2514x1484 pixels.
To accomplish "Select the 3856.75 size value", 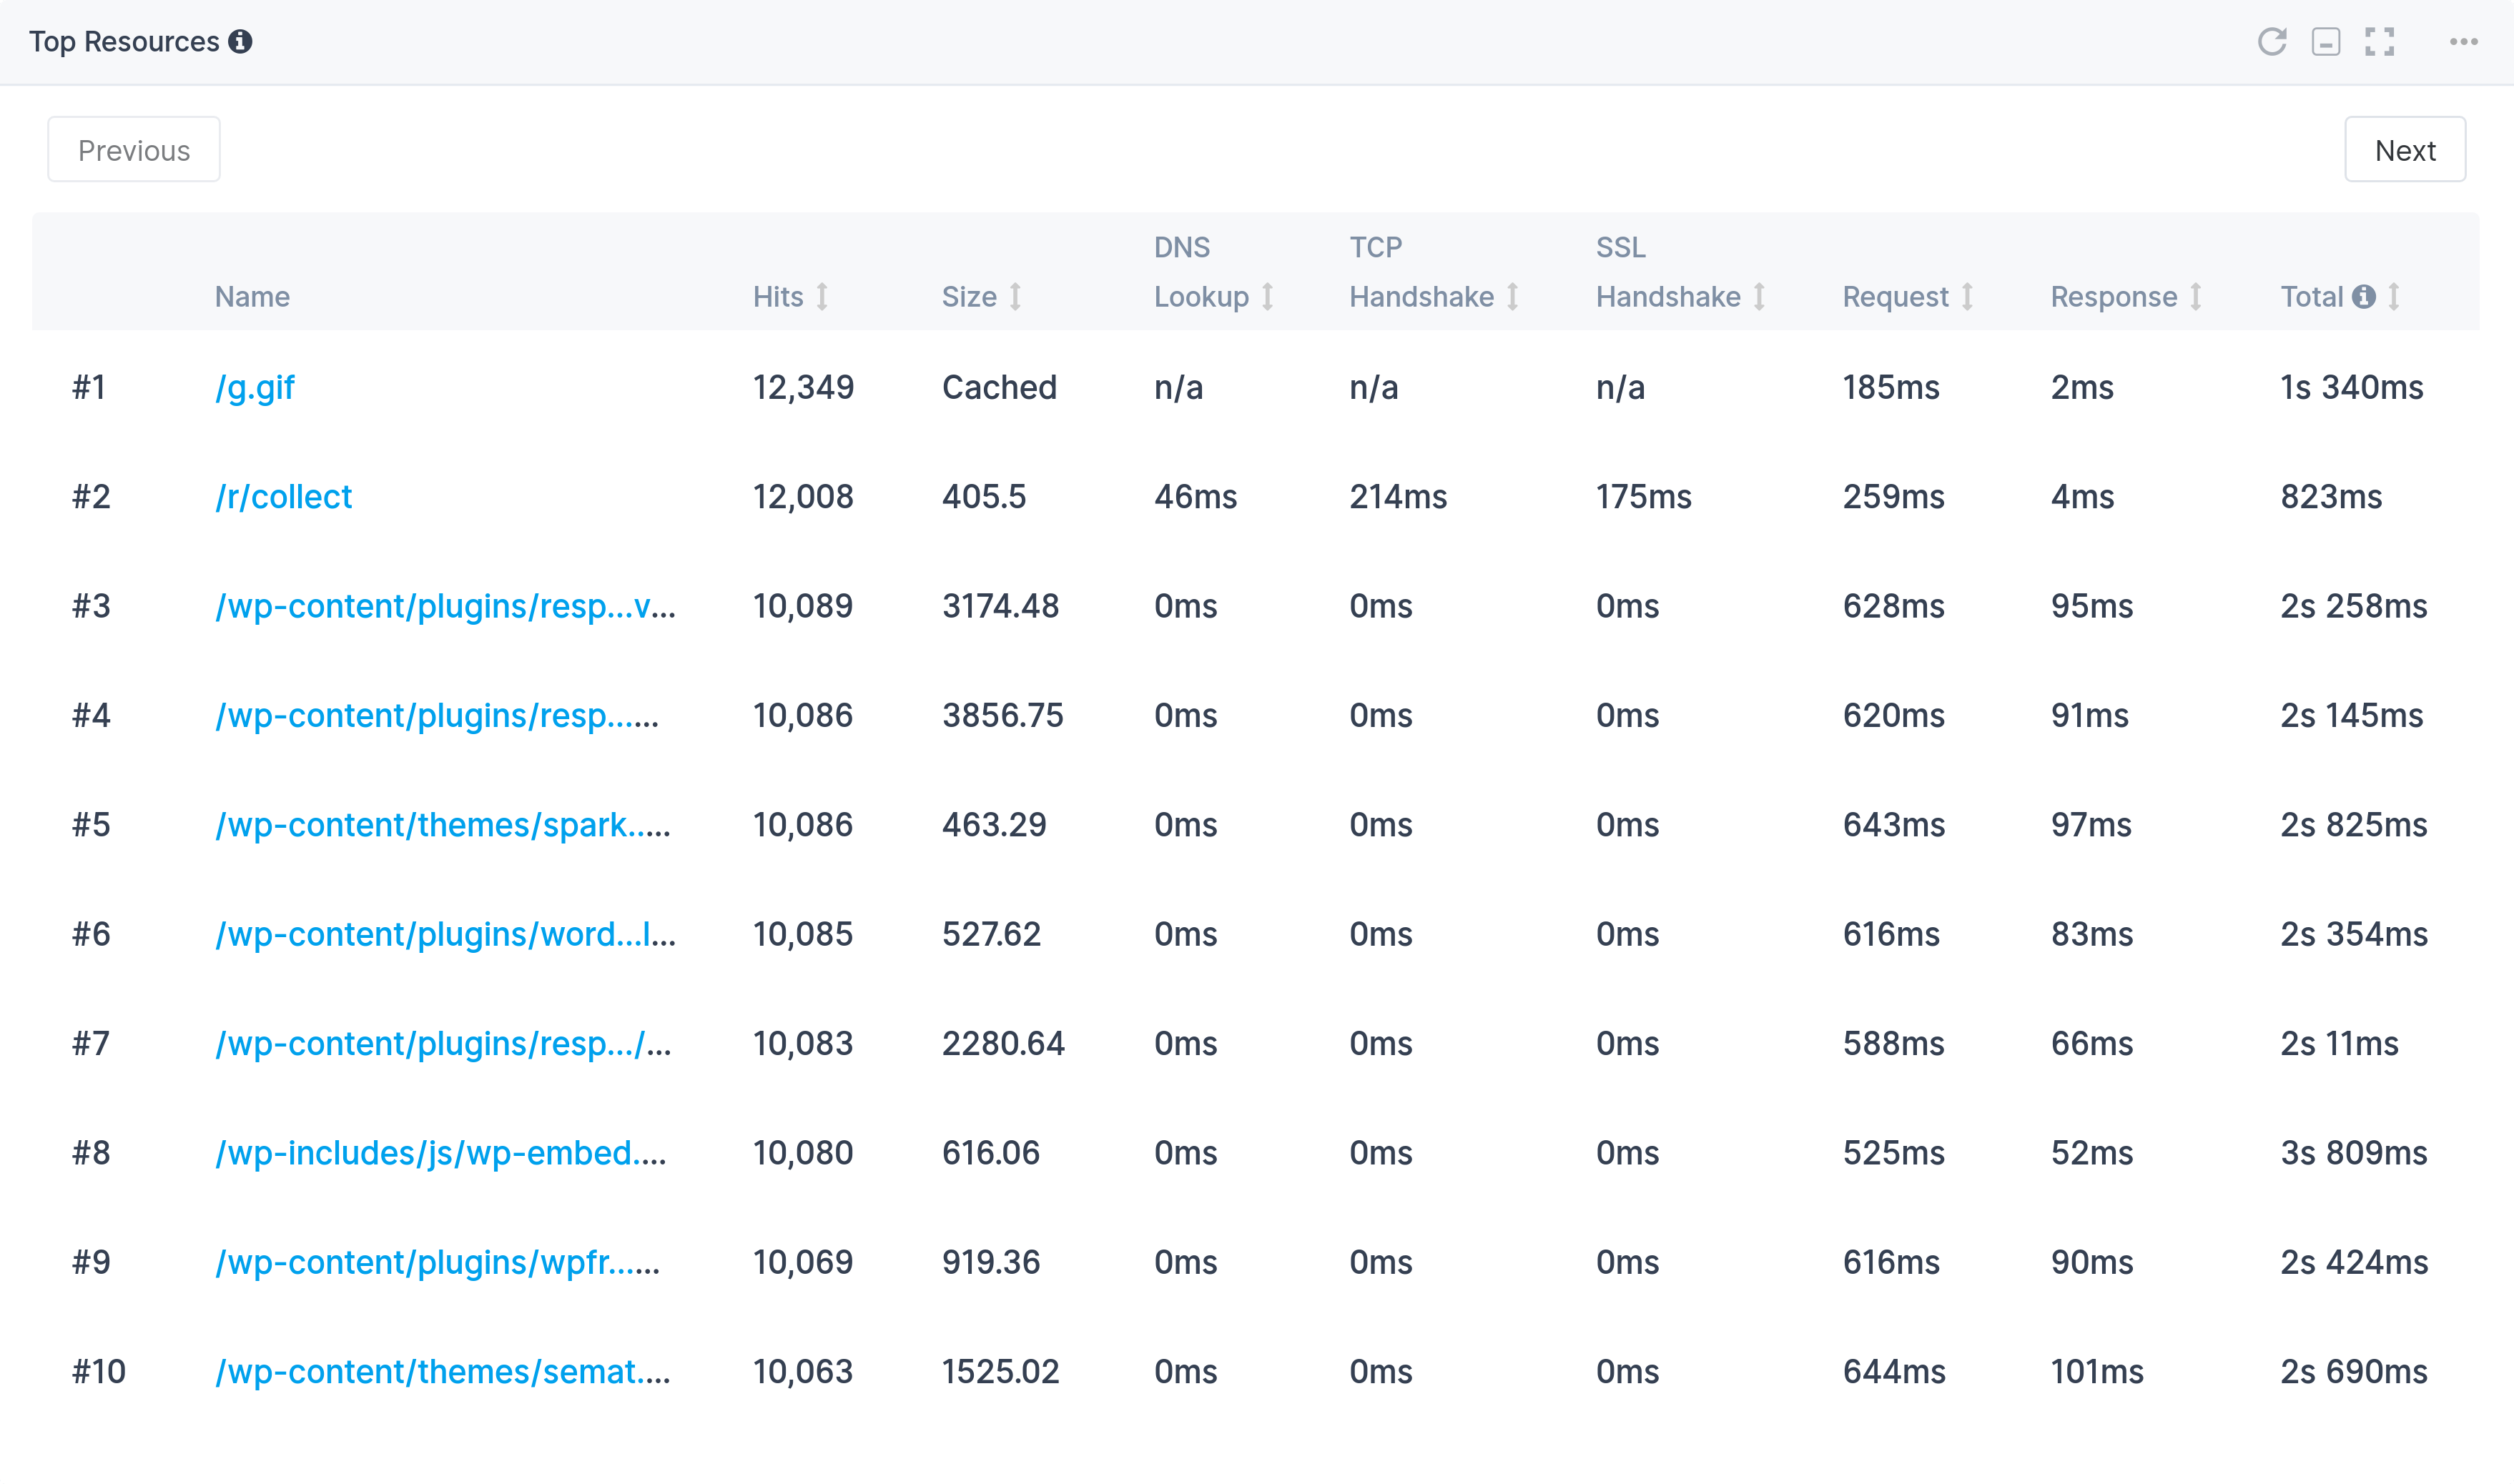I will tap(1003, 716).
